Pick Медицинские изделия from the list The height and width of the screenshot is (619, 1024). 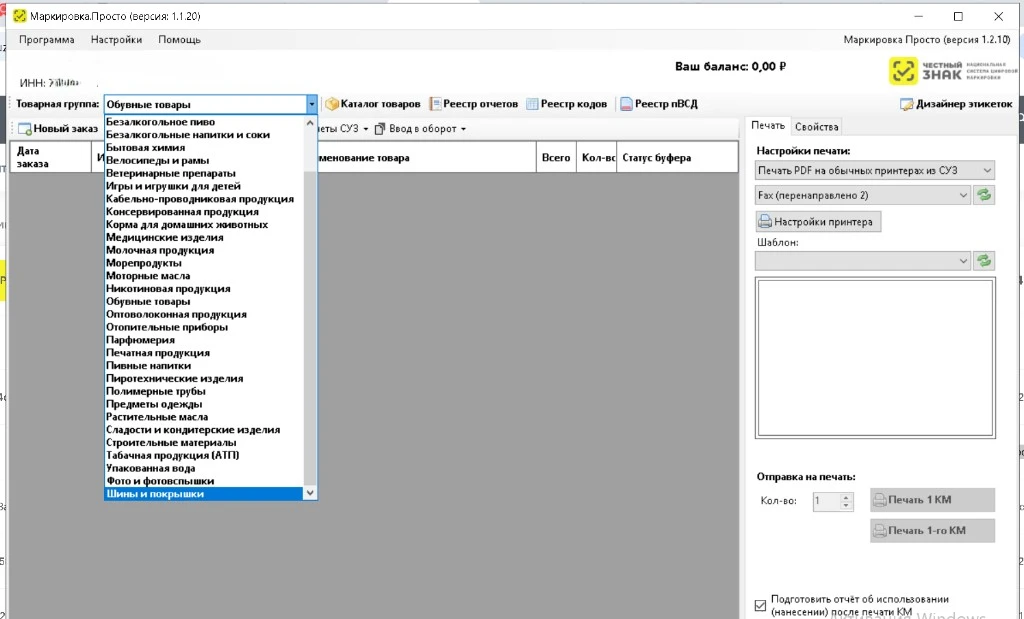(x=204, y=238)
